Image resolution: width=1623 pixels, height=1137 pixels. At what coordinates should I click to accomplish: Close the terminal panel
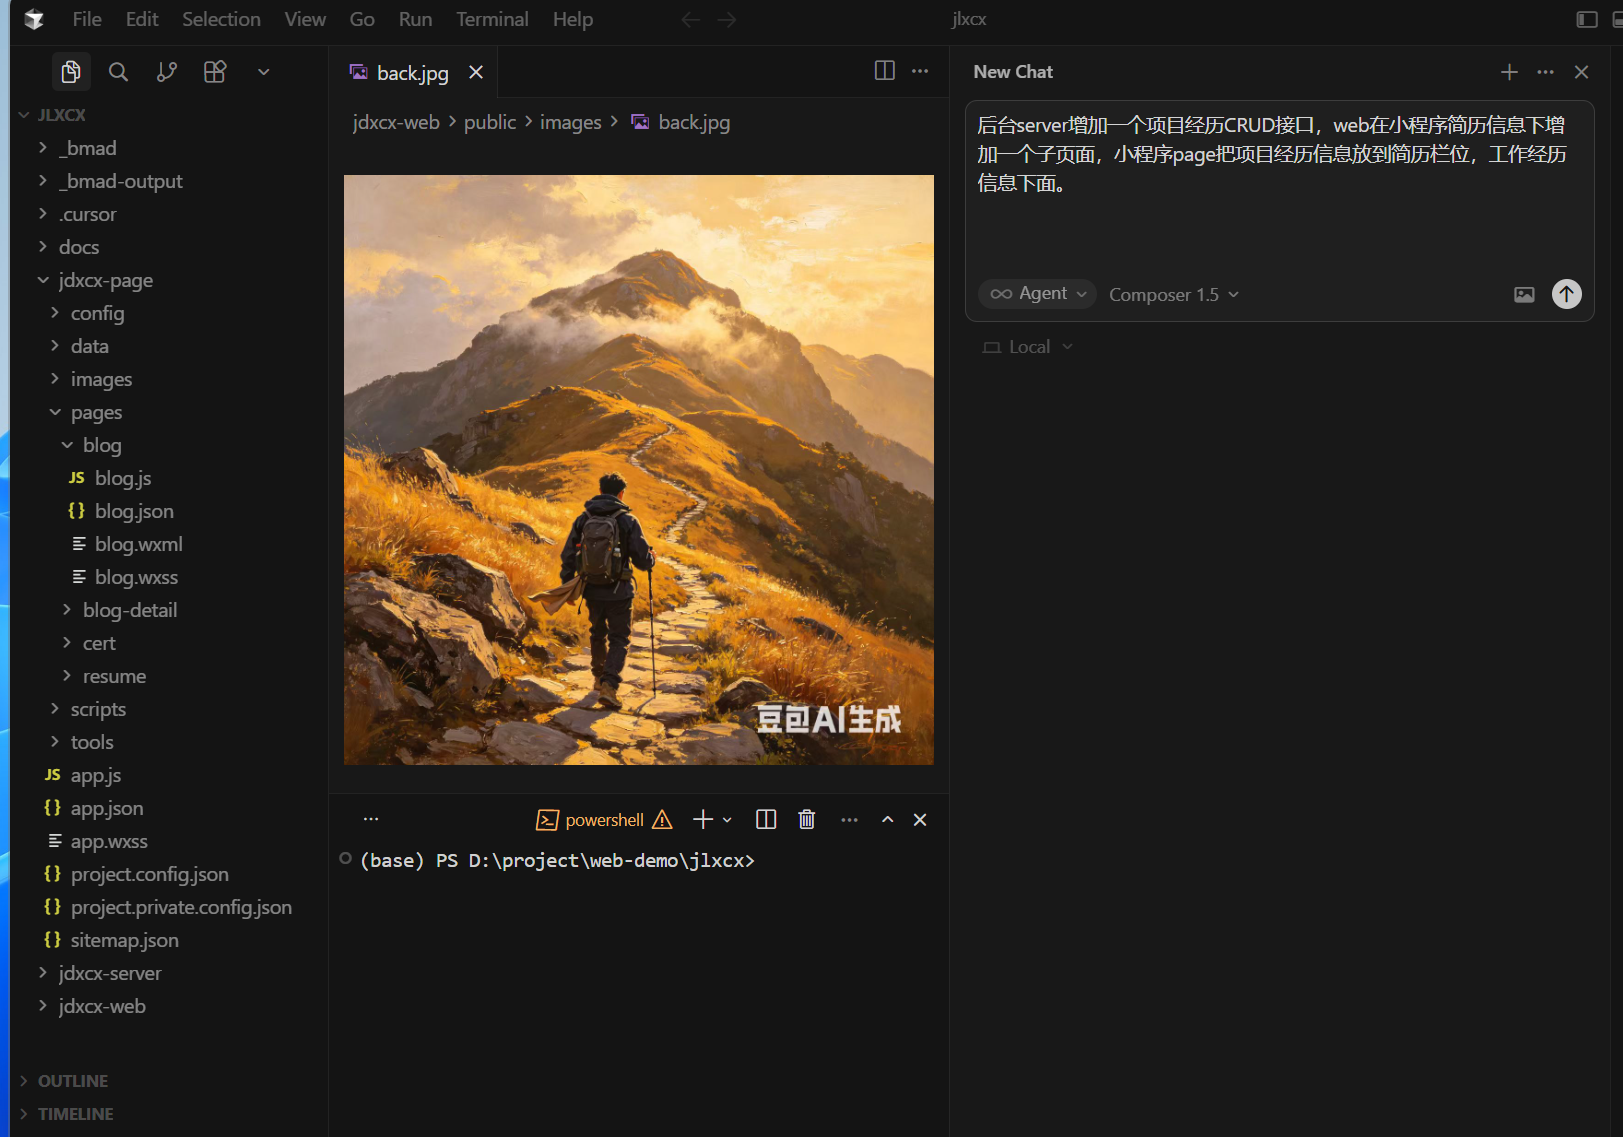click(920, 820)
